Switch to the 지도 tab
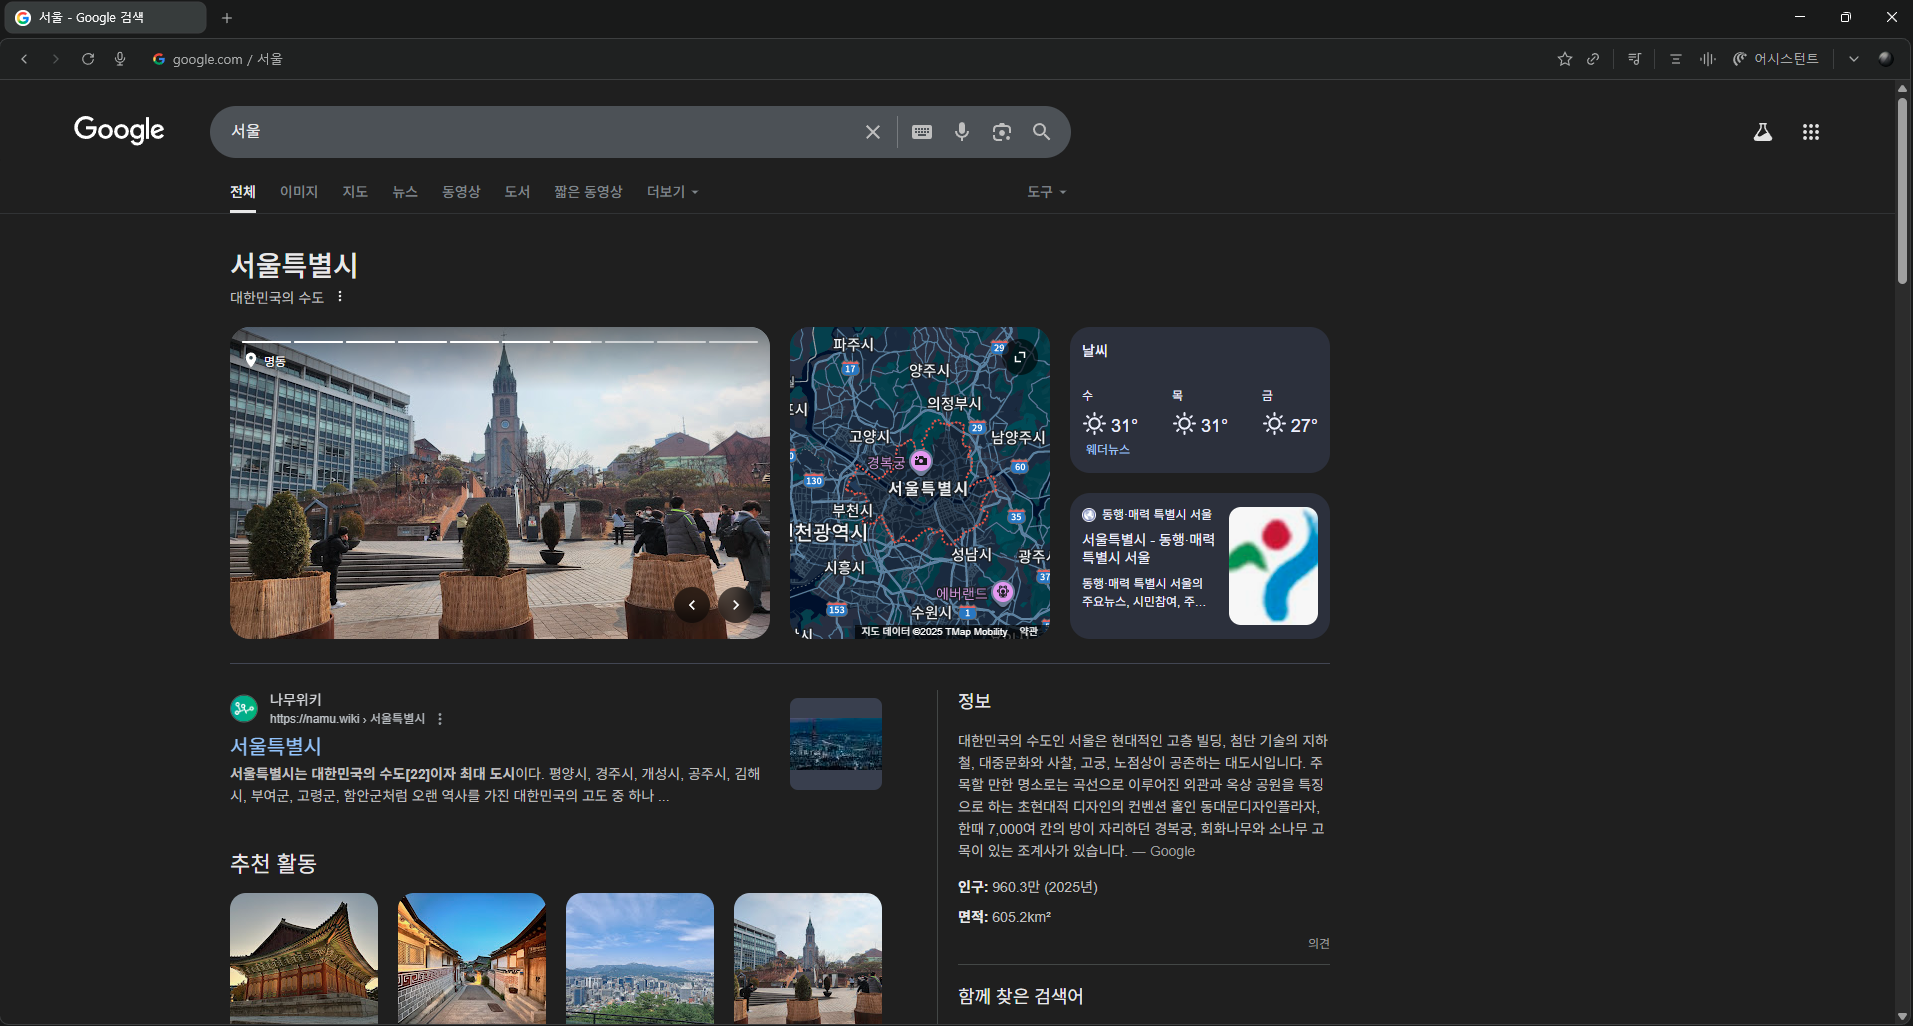This screenshot has height=1026, width=1913. [355, 192]
